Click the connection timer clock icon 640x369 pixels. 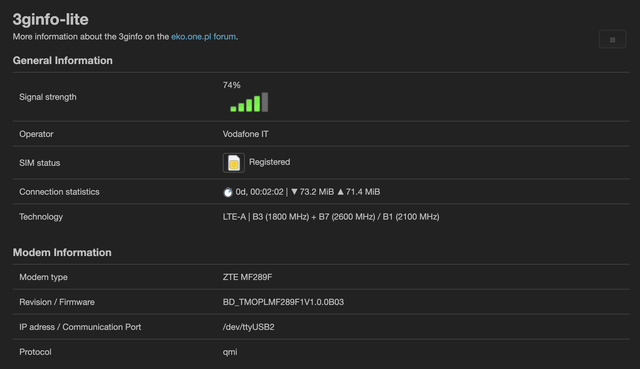coord(228,192)
